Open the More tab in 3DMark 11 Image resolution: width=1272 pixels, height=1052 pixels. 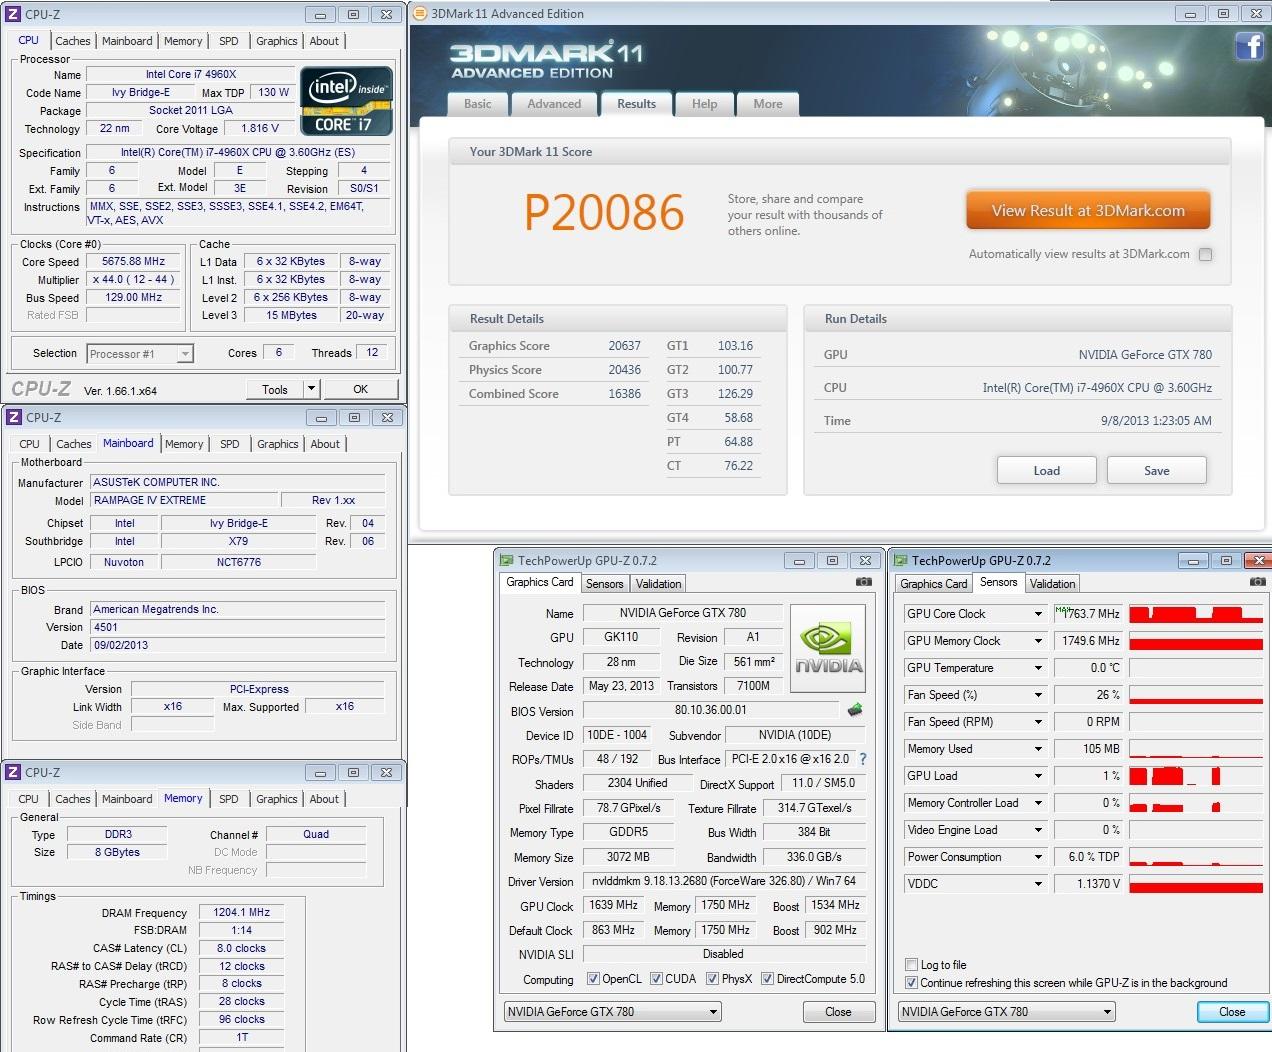click(x=768, y=104)
